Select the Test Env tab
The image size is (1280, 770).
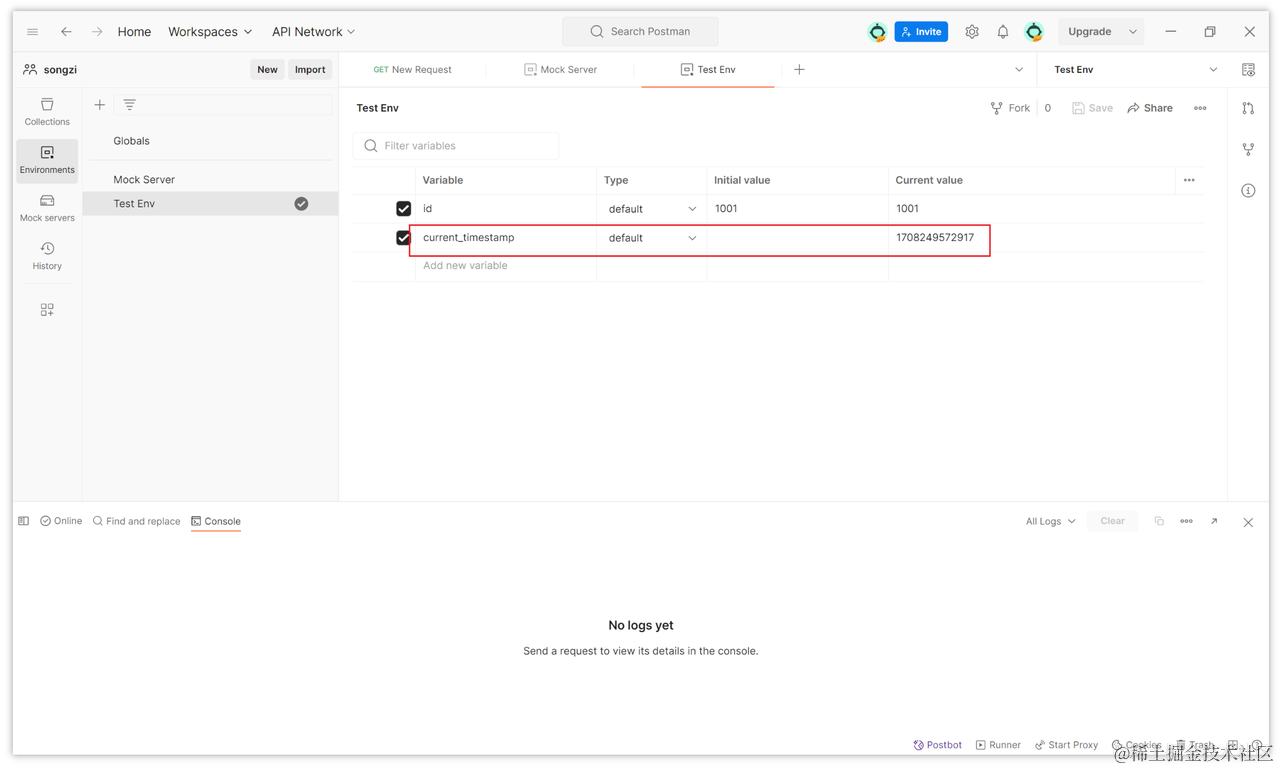click(708, 70)
